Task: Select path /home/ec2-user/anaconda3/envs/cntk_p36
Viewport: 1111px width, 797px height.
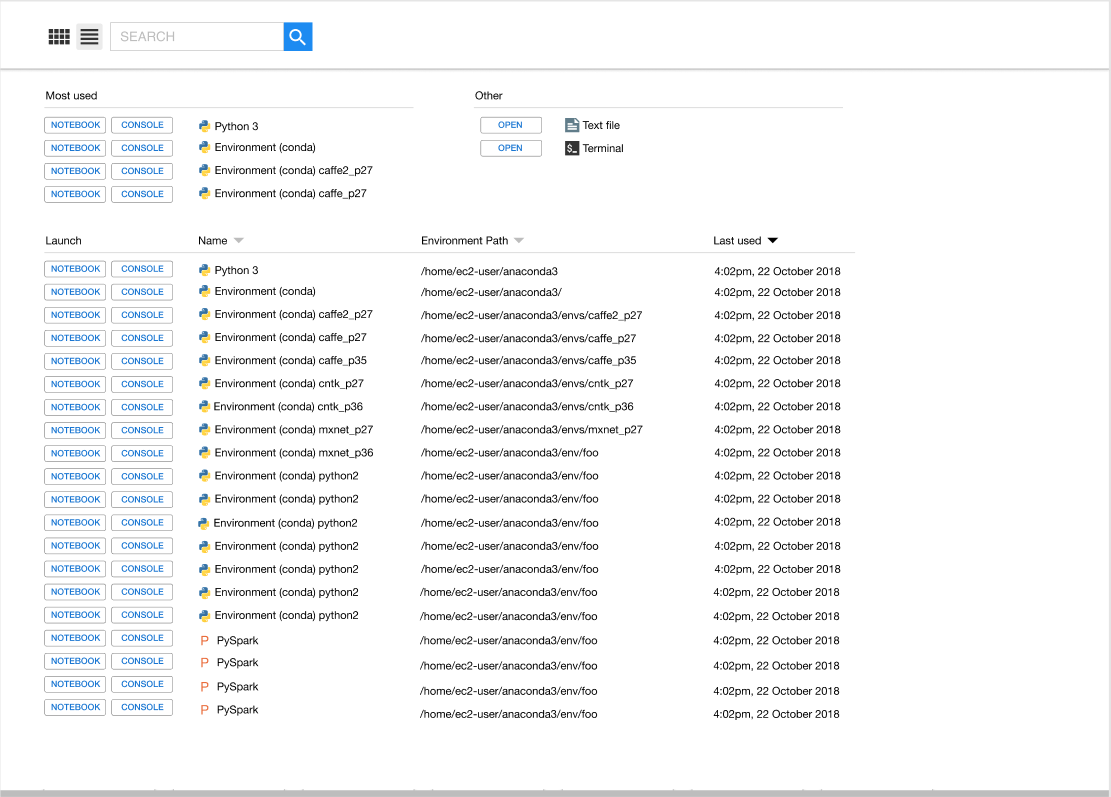Action: (x=527, y=407)
